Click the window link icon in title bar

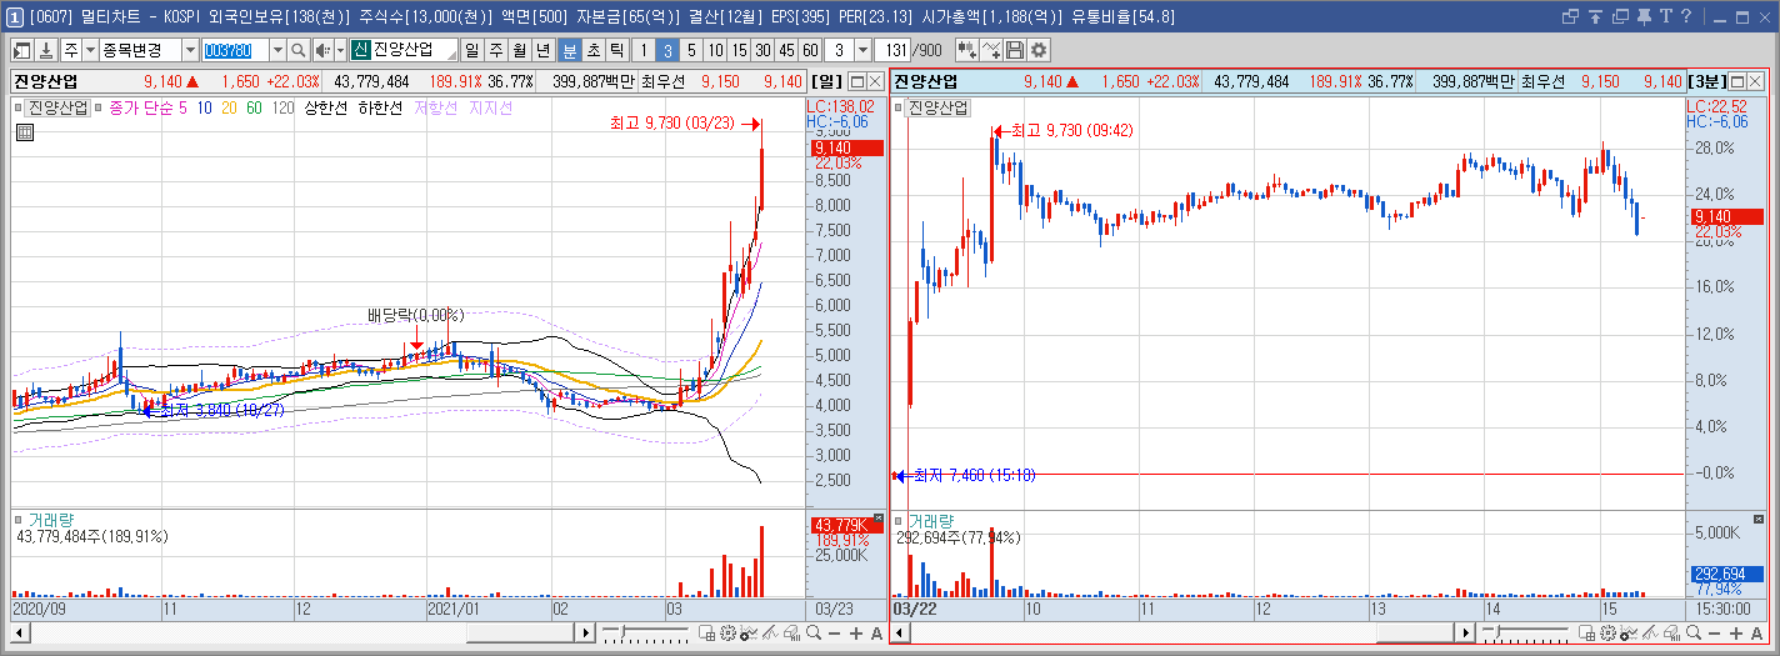pyautogui.click(x=1570, y=17)
